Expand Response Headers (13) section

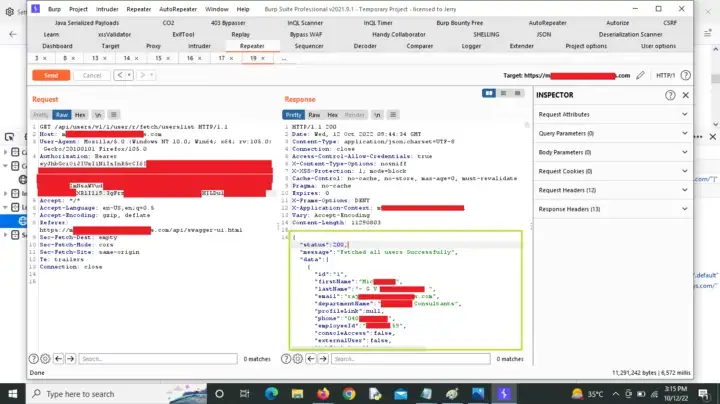click(613, 208)
